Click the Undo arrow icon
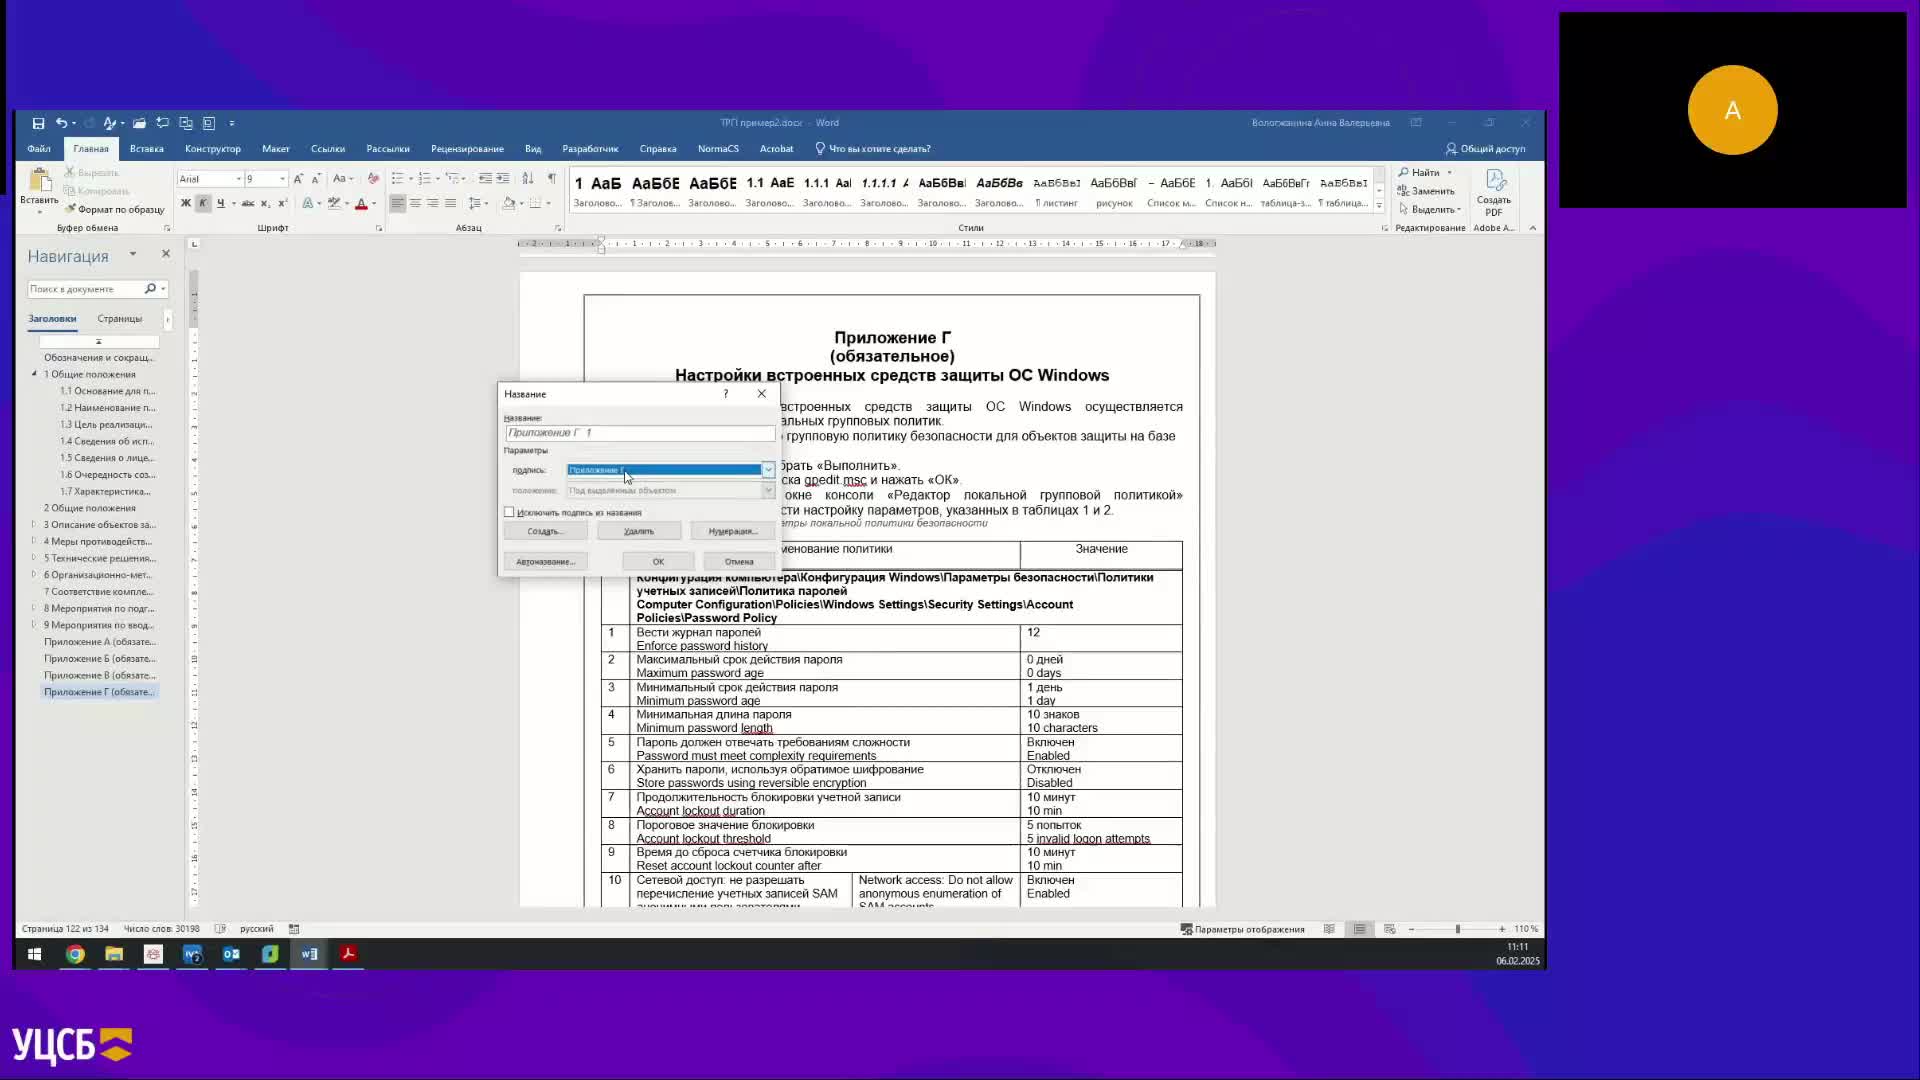 pyautogui.click(x=61, y=123)
